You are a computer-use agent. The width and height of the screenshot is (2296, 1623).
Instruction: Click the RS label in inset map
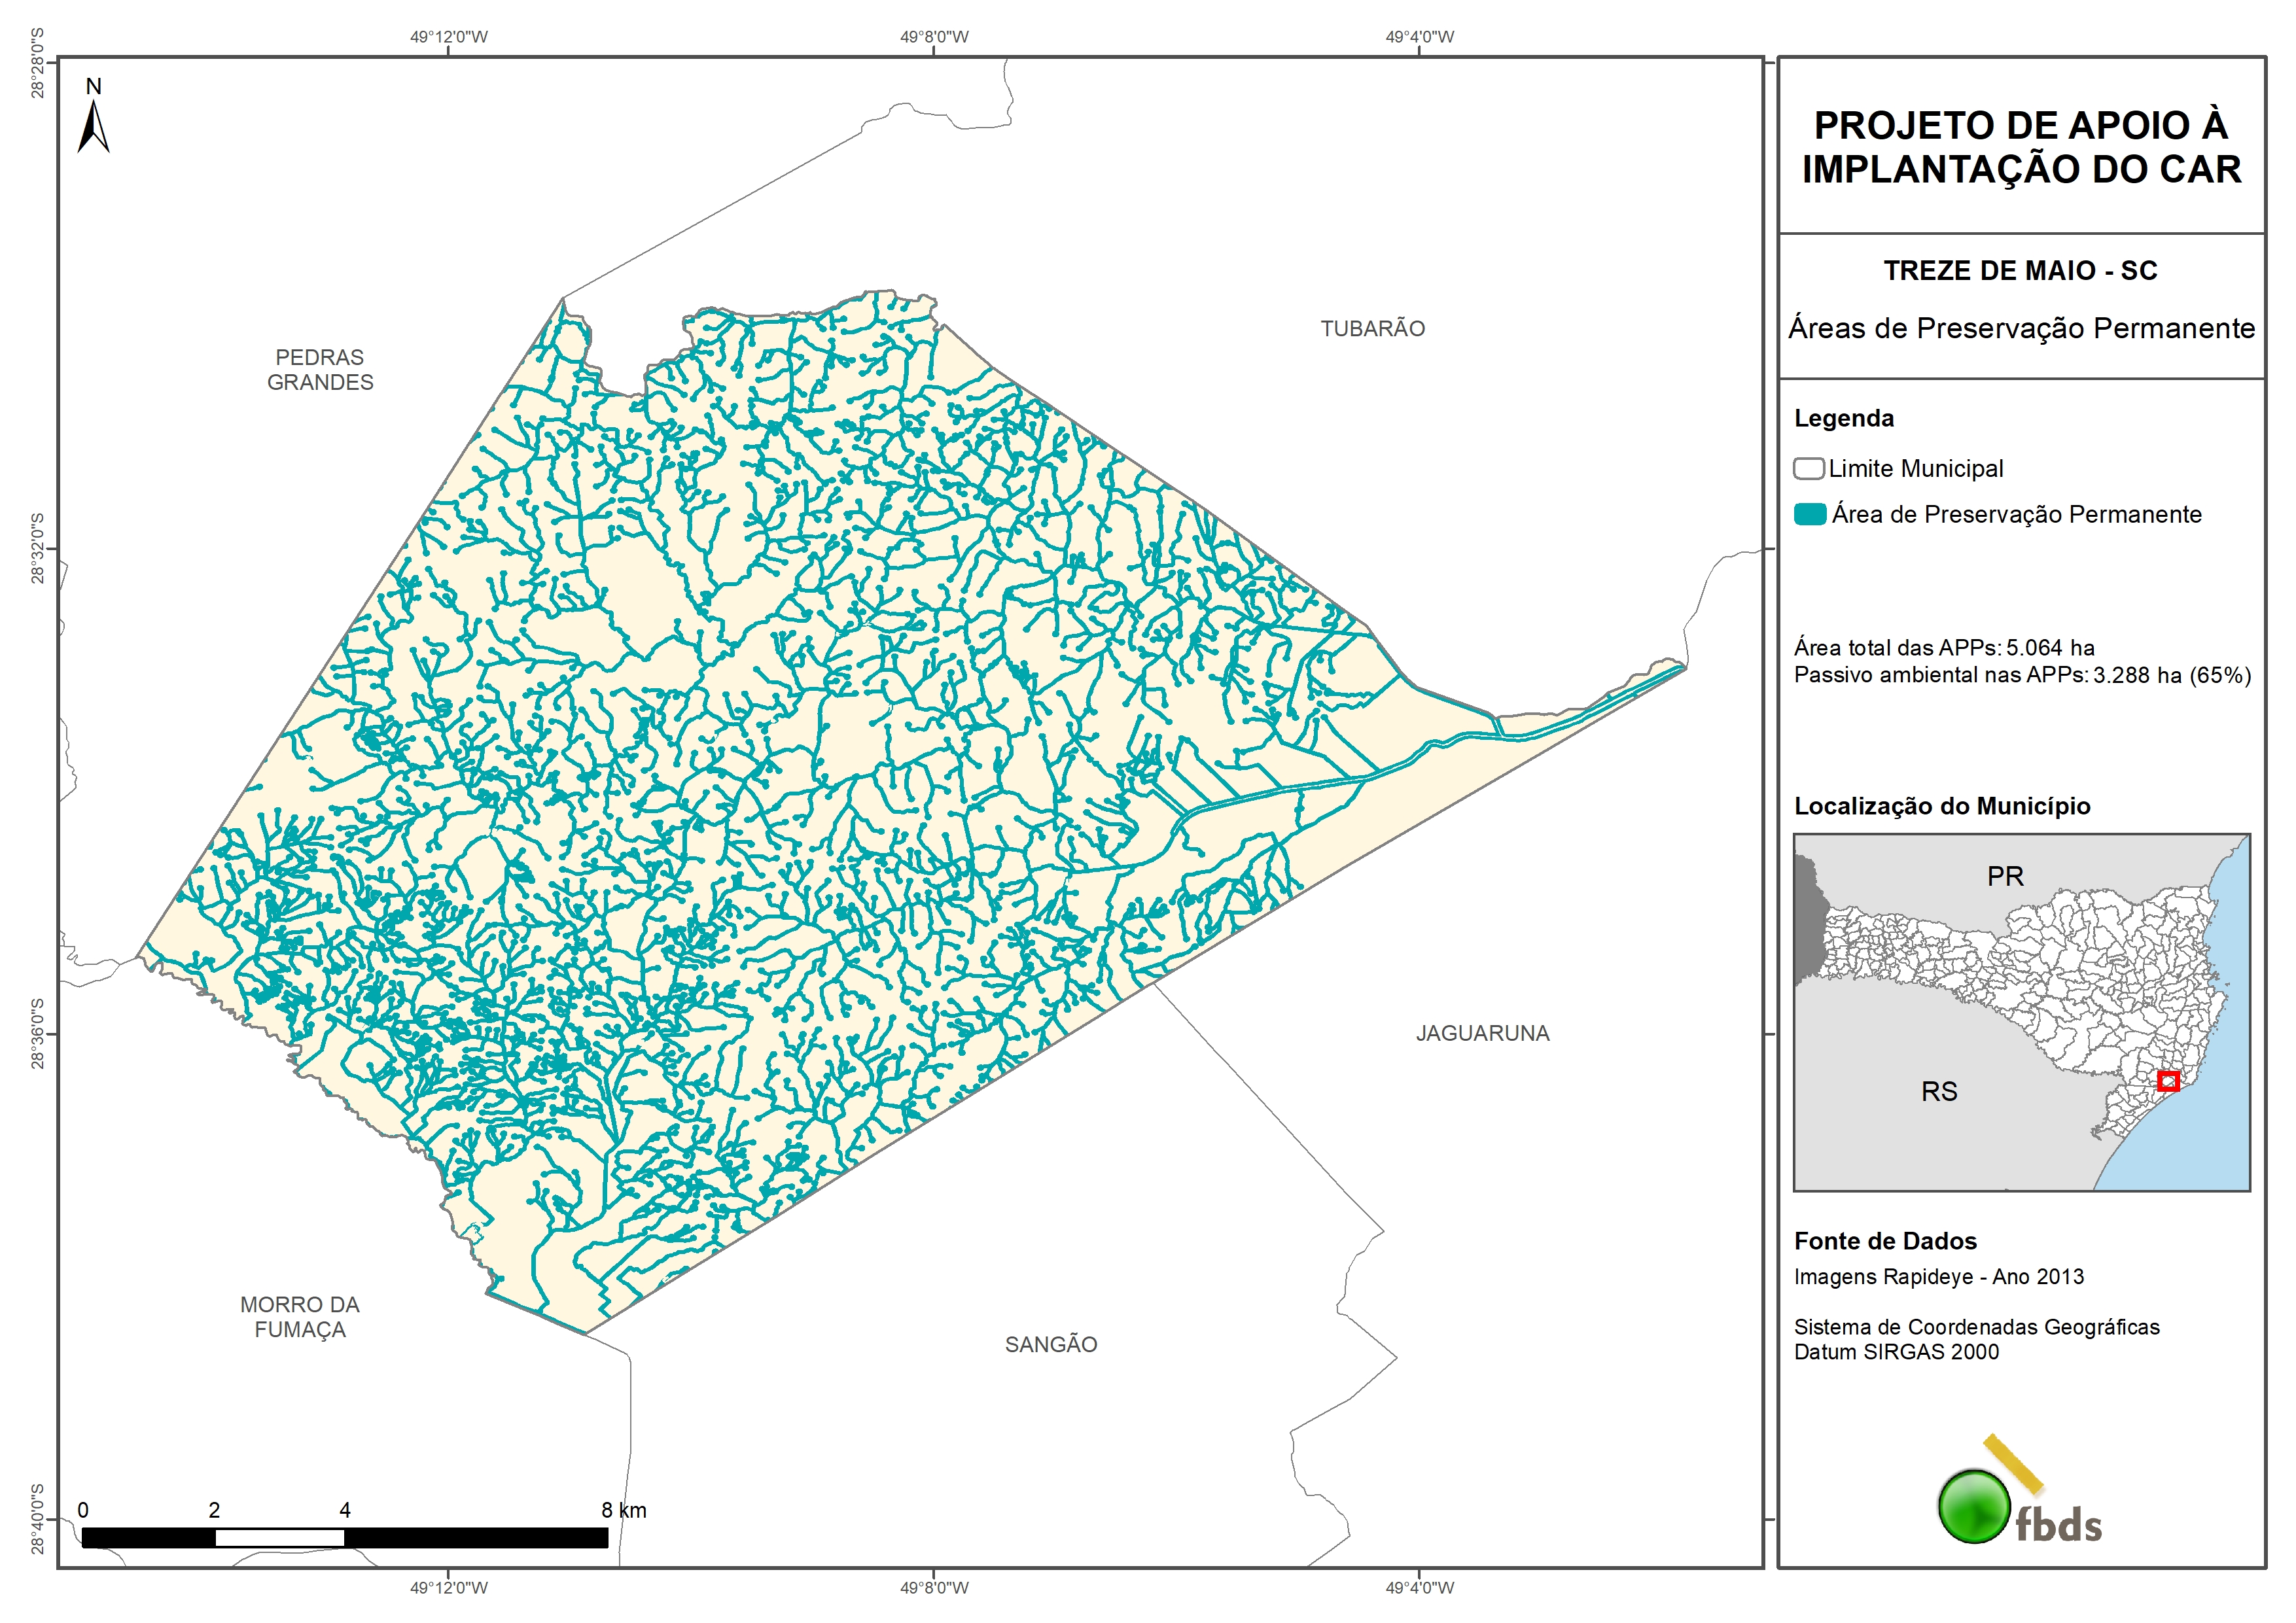pyautogui.click(x=1939, y=1091)
